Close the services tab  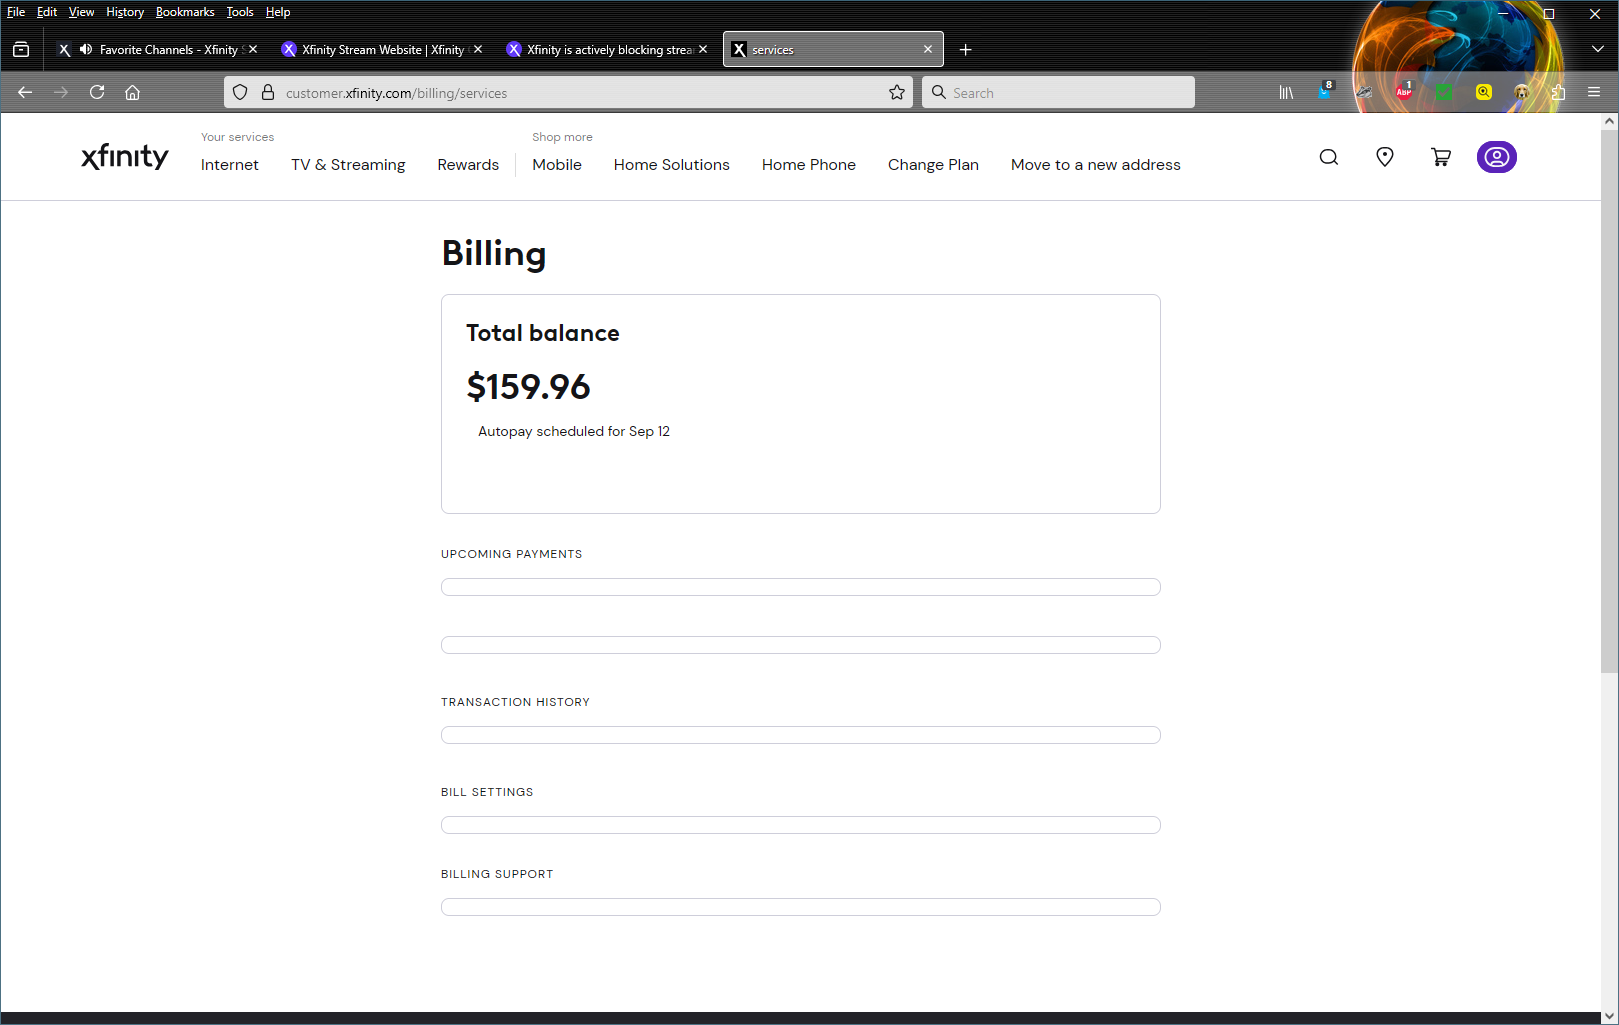[x=928, y=49]
